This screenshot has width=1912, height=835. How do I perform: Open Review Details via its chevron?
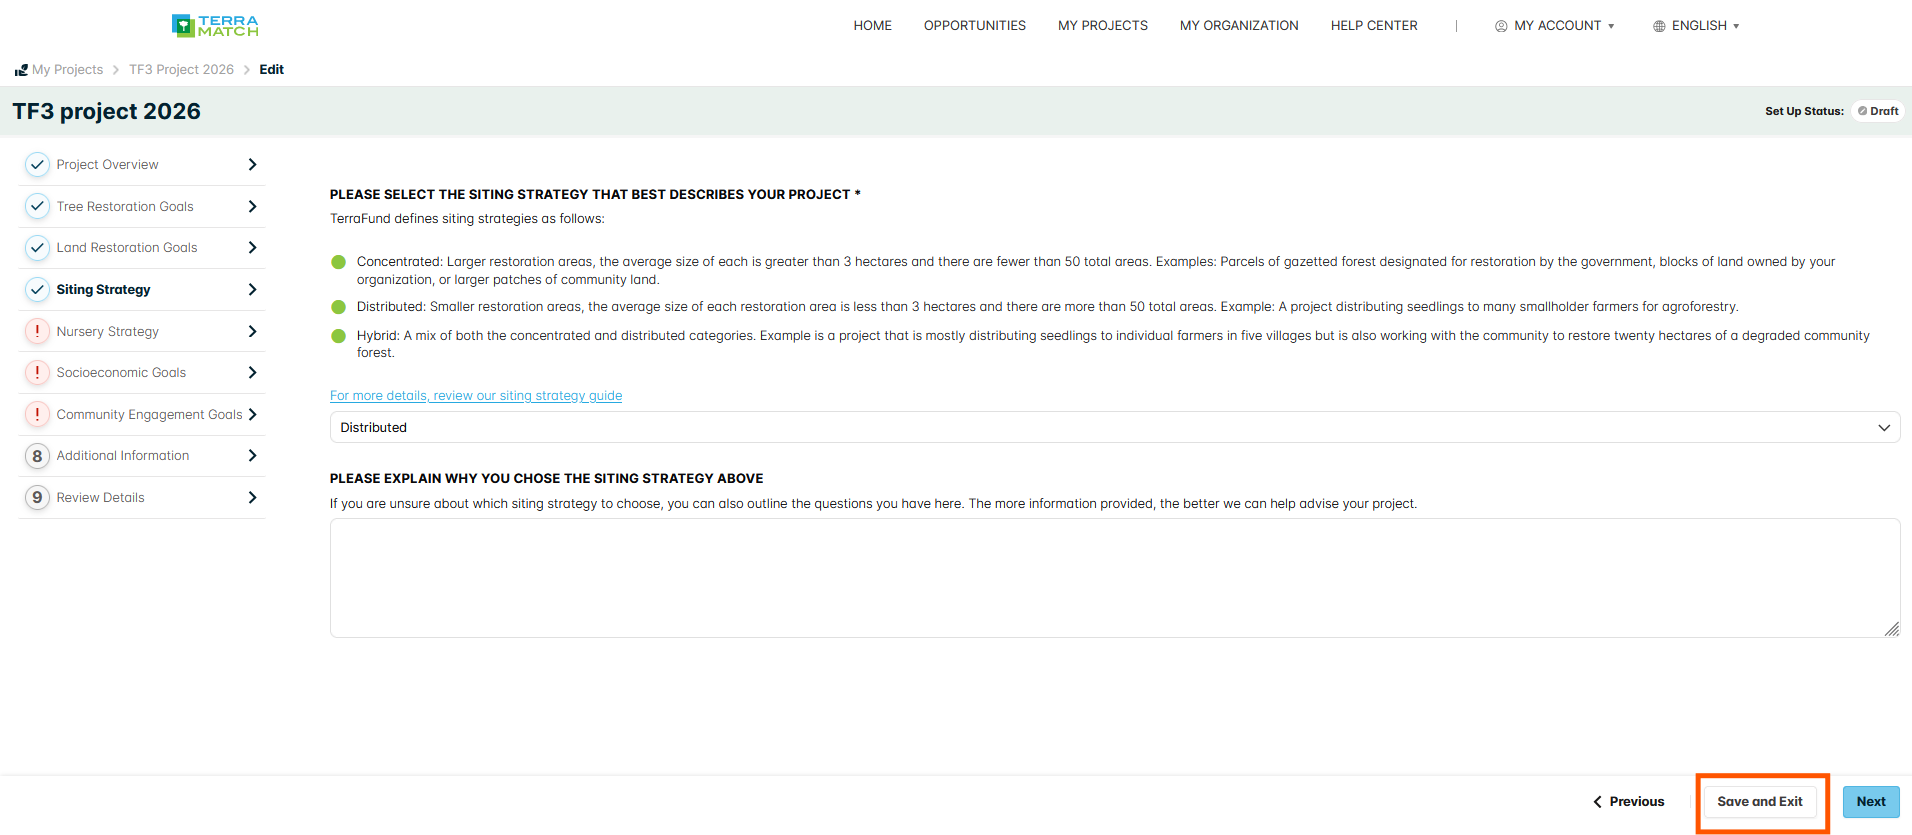pos(252,497)
